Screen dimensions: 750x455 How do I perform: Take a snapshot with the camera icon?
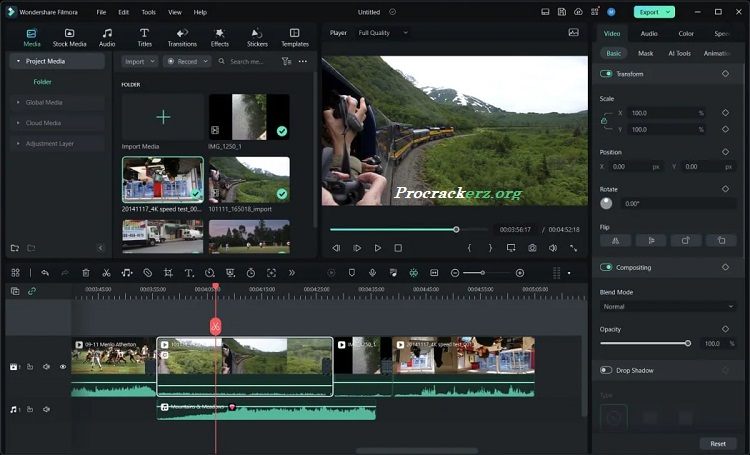click(532, 247)
